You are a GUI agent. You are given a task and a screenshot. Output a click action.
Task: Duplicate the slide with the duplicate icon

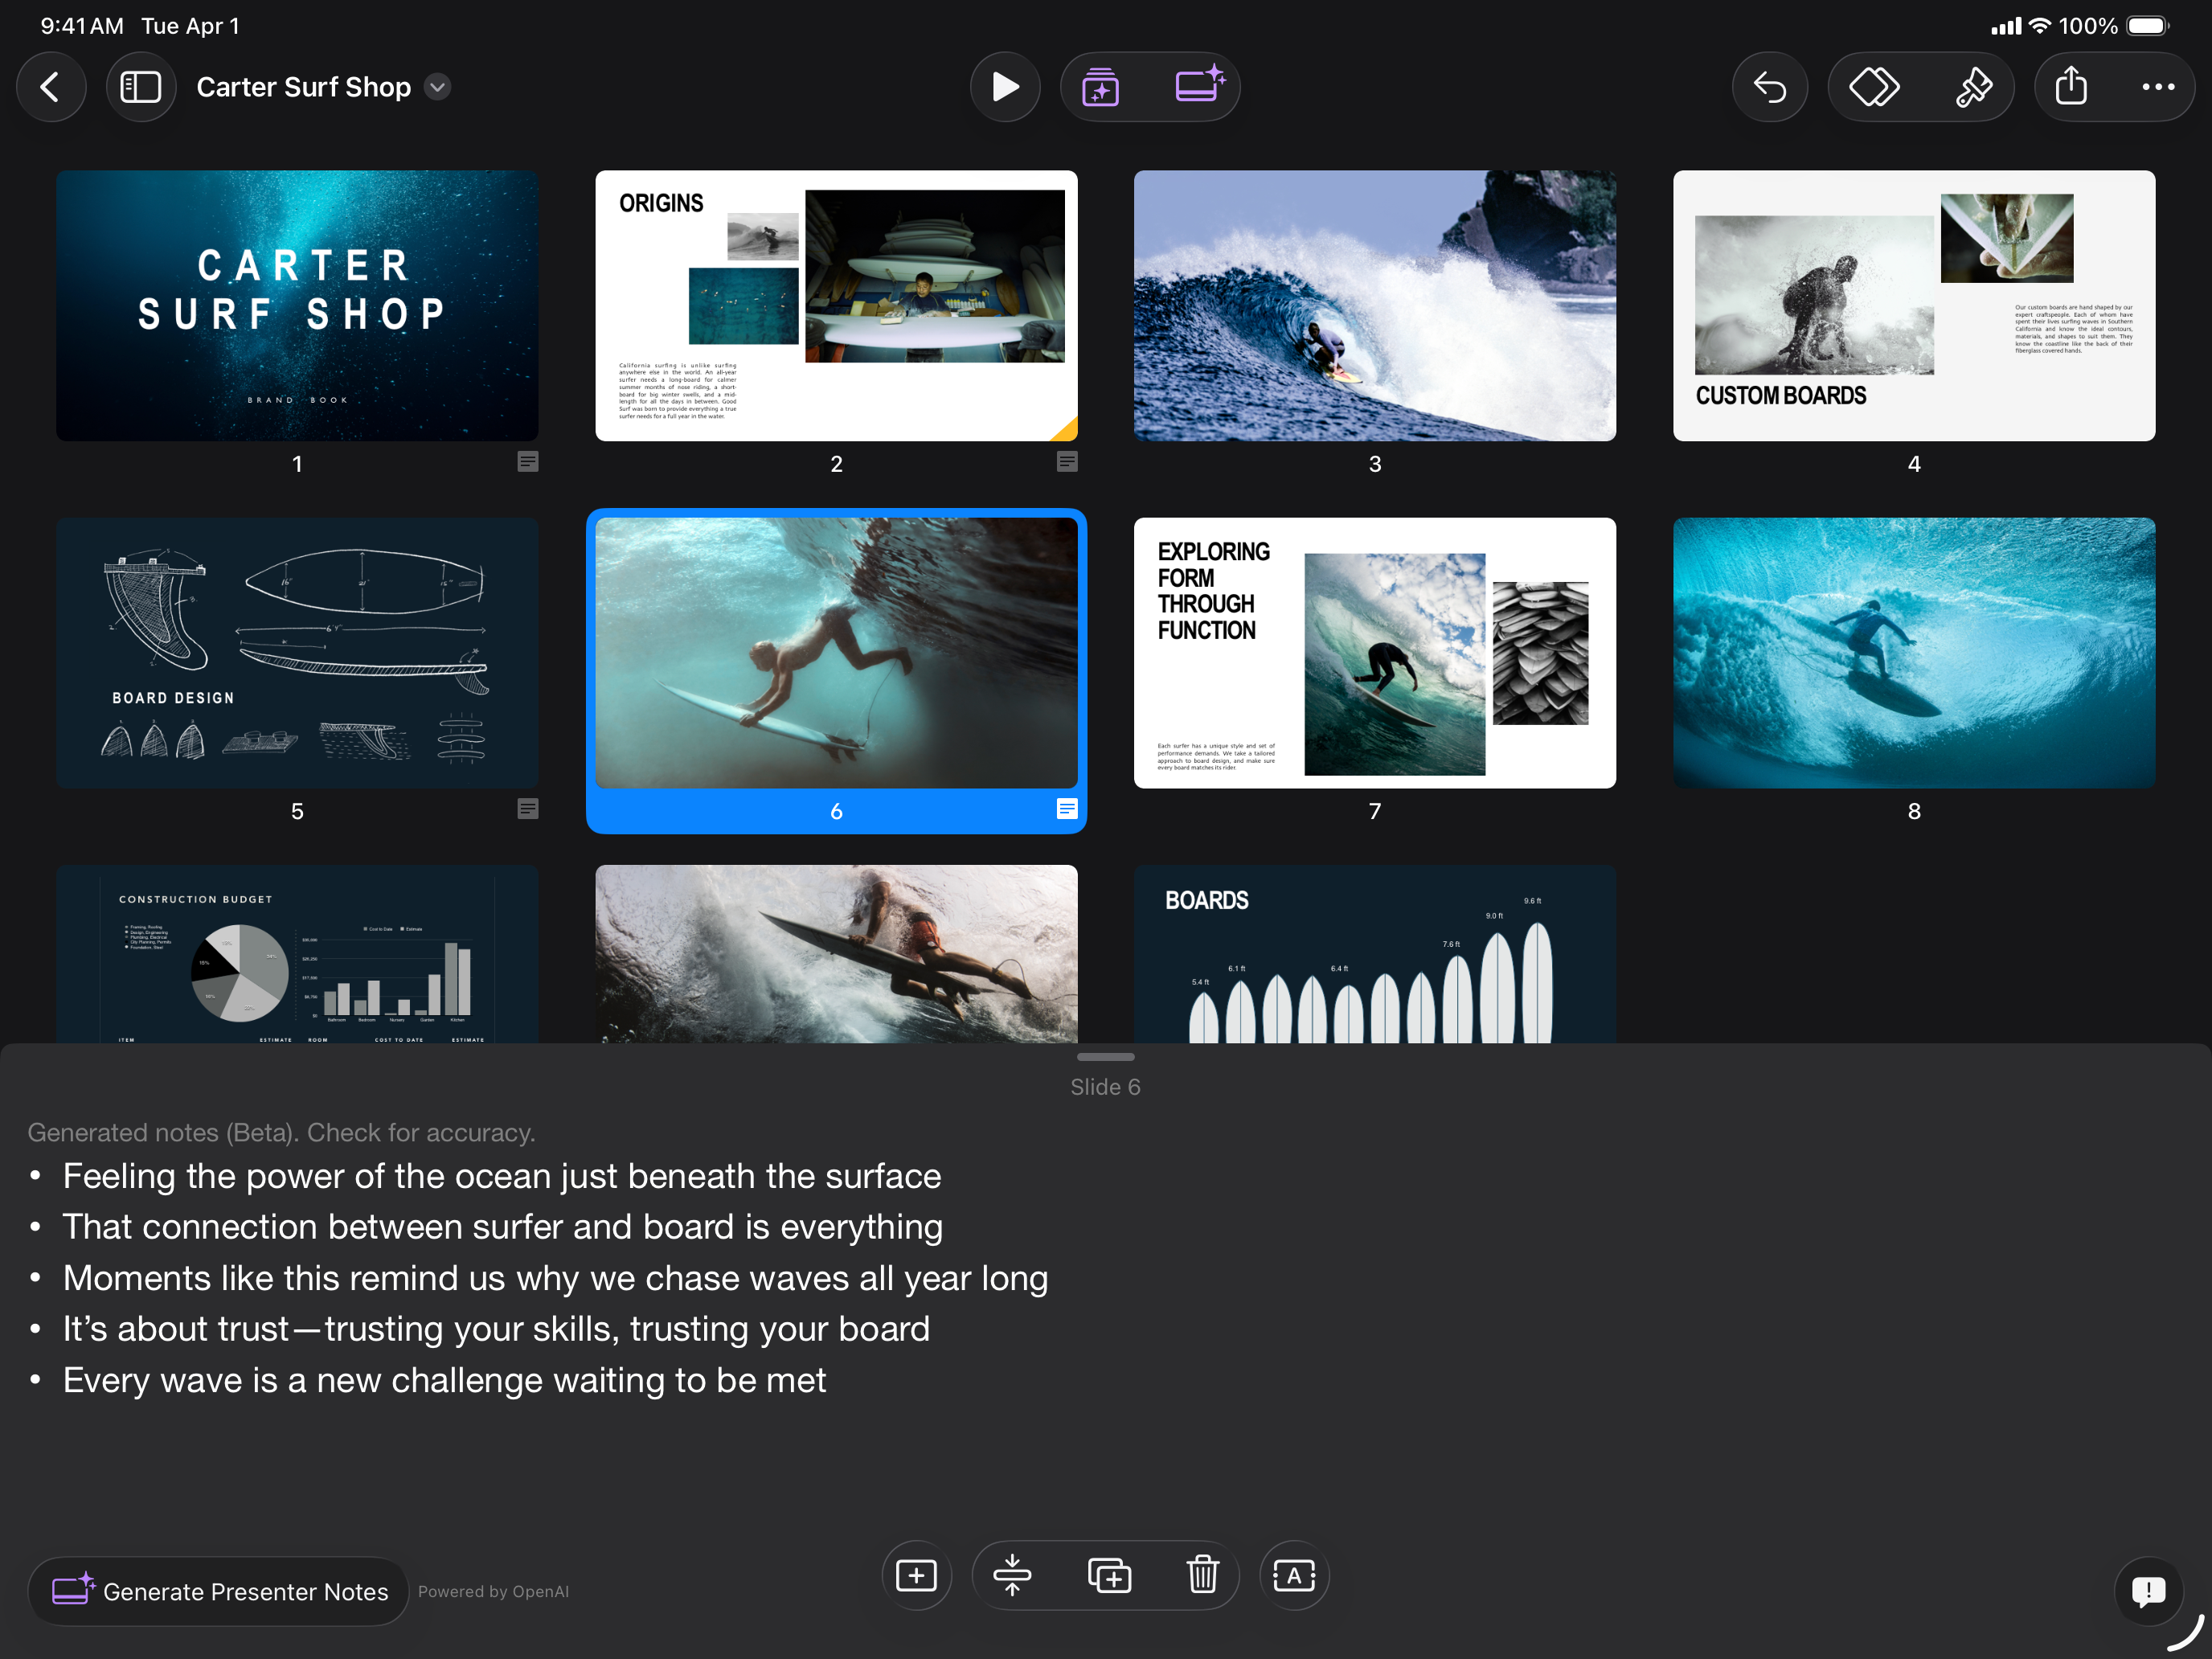1109,1575
